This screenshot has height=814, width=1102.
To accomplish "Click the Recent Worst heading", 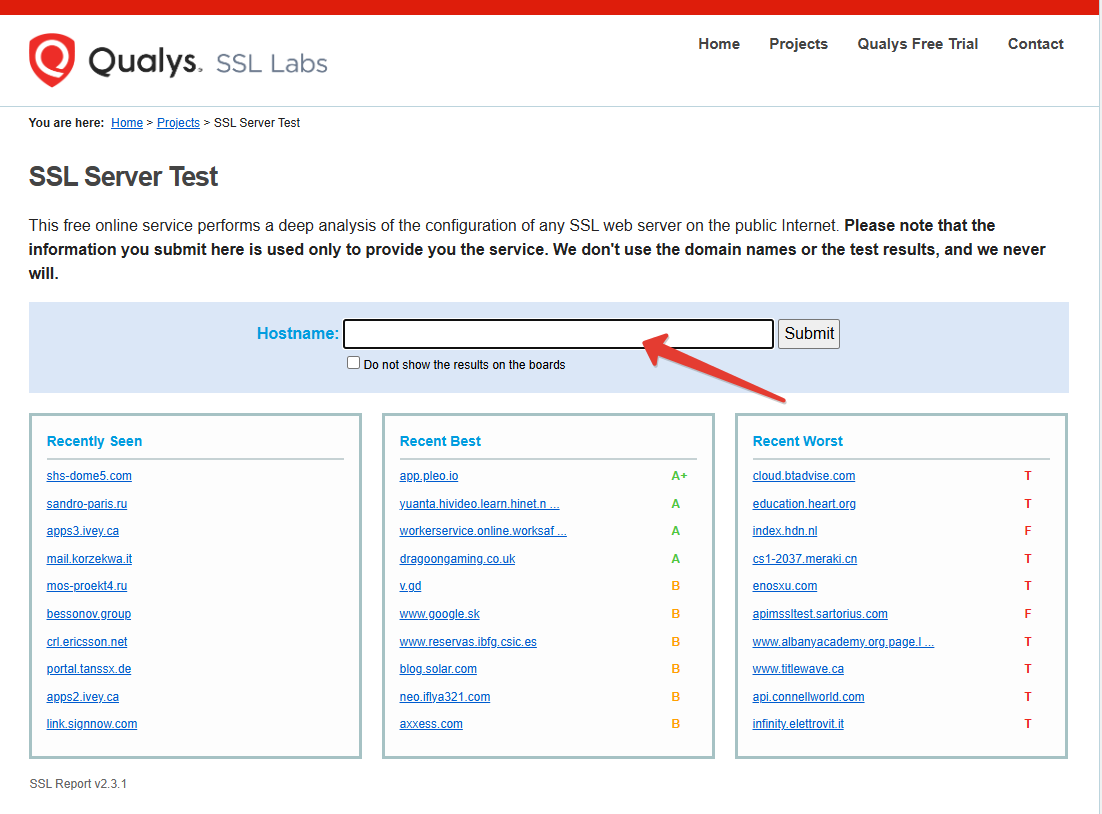I will tap(798, 441).
